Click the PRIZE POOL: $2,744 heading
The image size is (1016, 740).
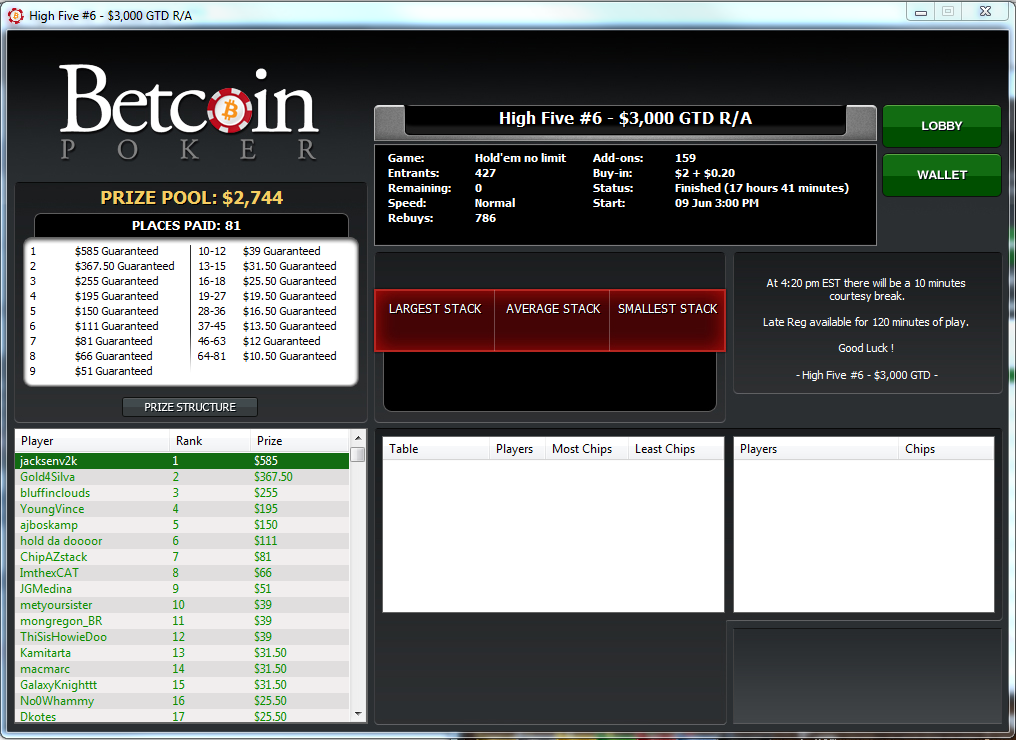(192, 198)
